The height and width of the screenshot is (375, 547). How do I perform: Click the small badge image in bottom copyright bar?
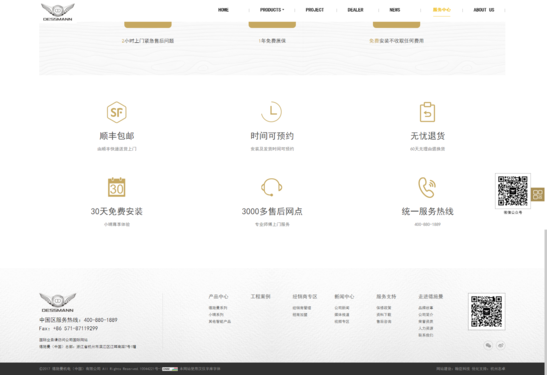click(x=170, y=369)
